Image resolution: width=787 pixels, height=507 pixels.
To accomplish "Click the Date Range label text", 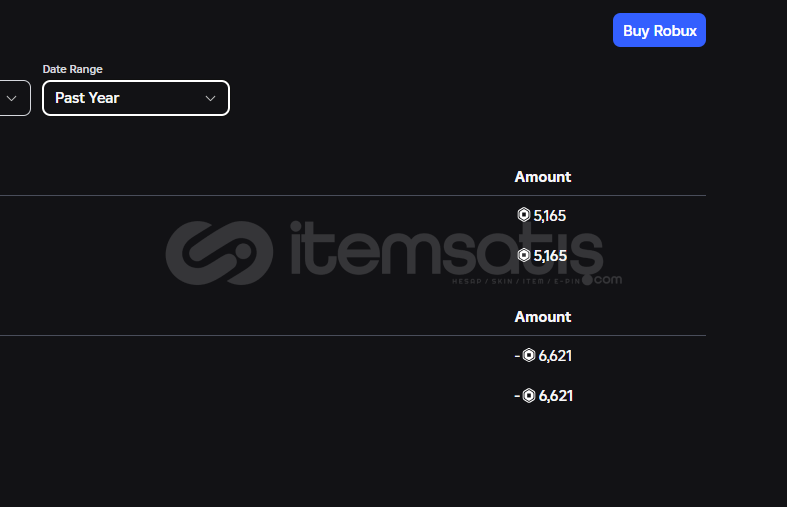I will [72, 69].
